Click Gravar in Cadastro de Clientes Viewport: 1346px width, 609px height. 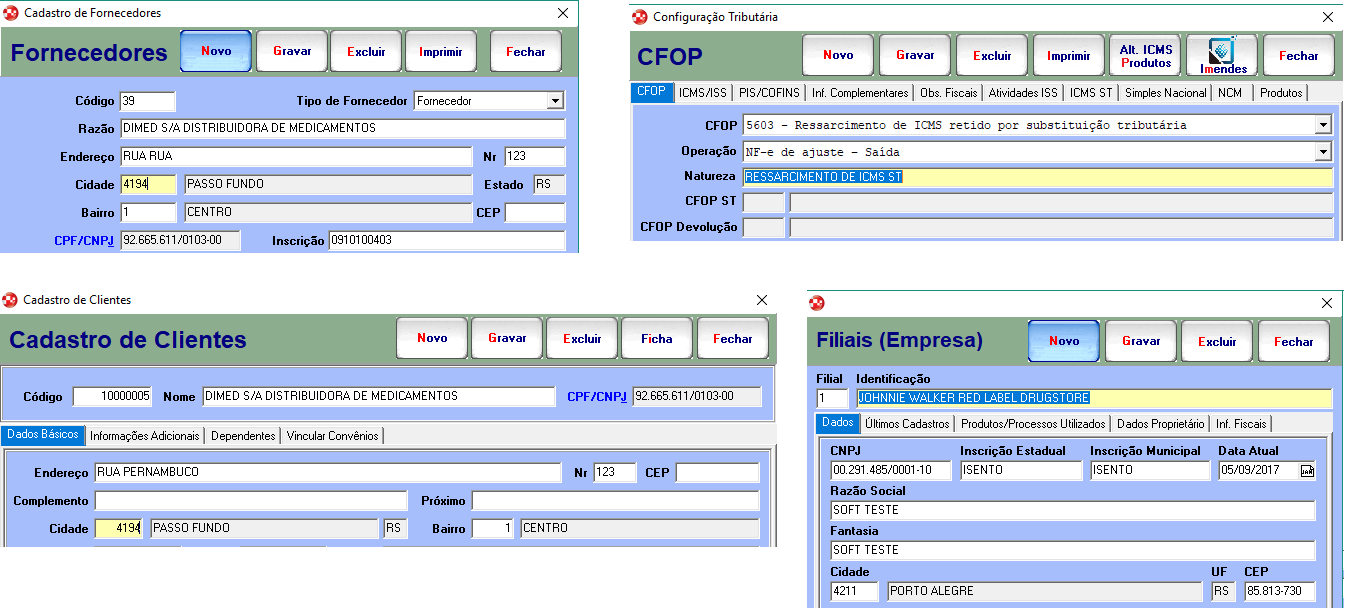[507, 338]
